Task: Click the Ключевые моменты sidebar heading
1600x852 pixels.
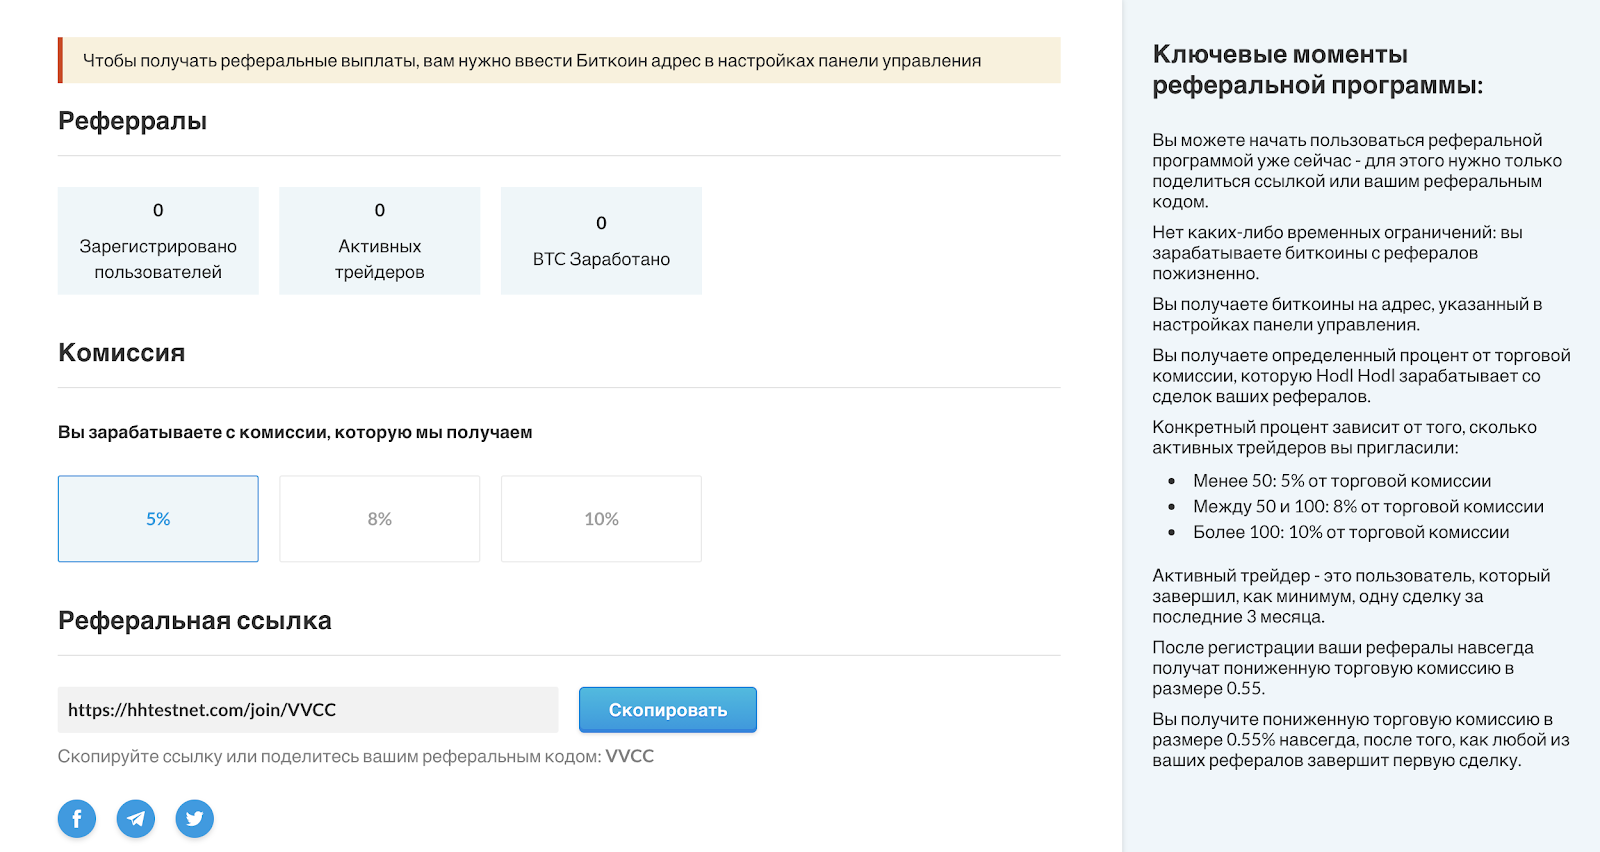Action: (1317, 70)
